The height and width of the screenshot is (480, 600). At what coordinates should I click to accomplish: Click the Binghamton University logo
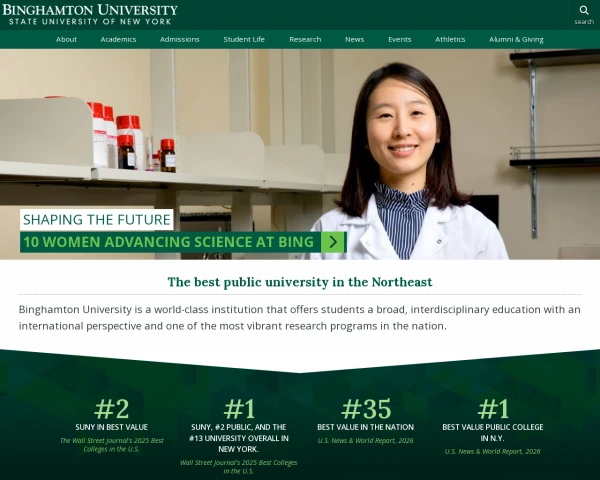[90, 15]
